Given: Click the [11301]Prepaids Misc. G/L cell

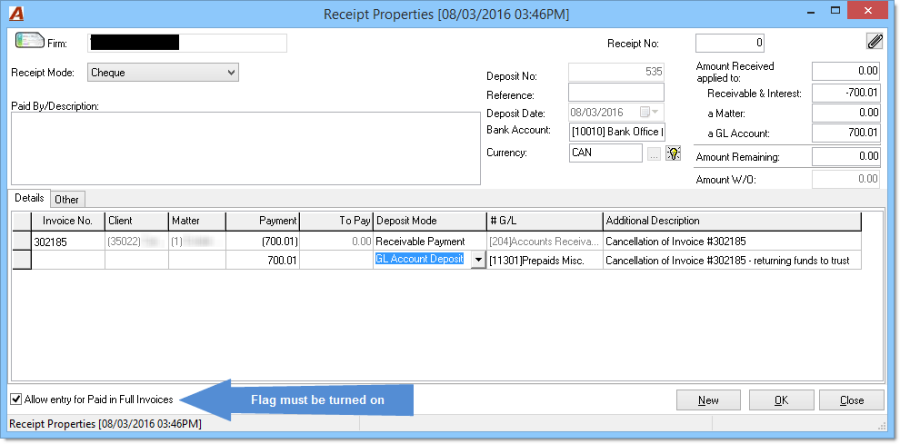Looking at the screenshot, I should (545, 260).
